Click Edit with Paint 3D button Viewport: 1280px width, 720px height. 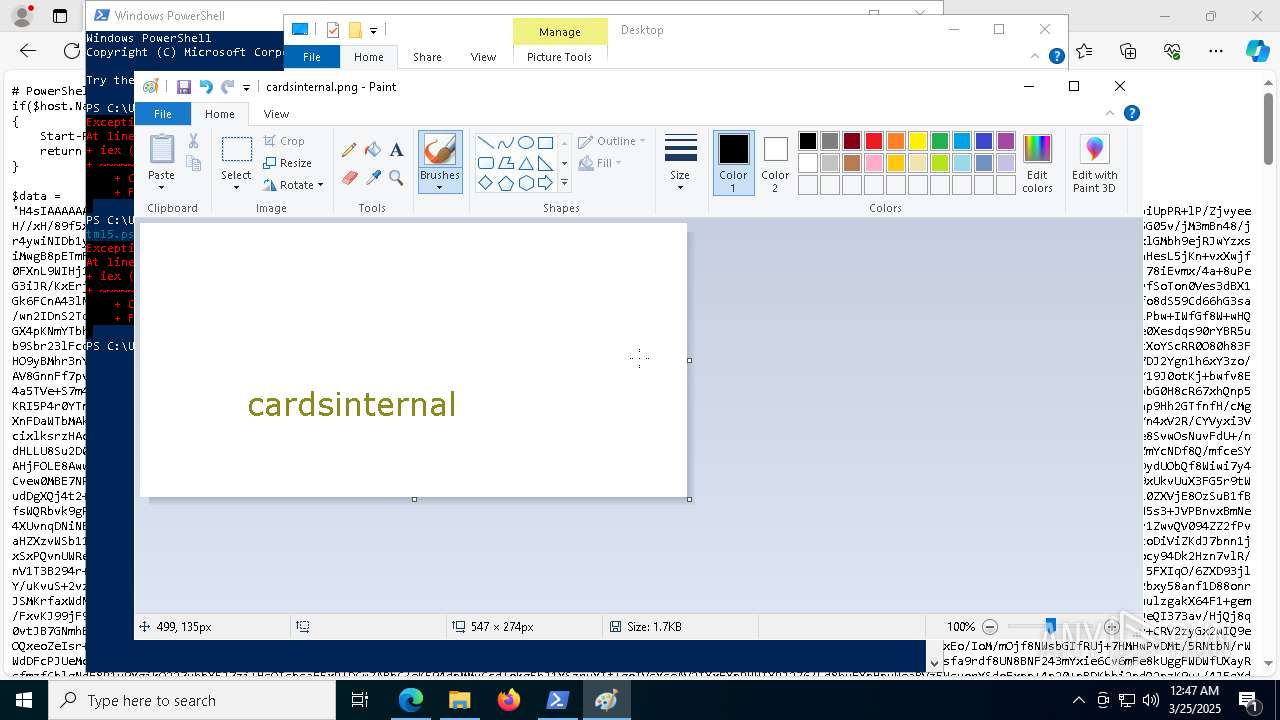coord(1094,163)
